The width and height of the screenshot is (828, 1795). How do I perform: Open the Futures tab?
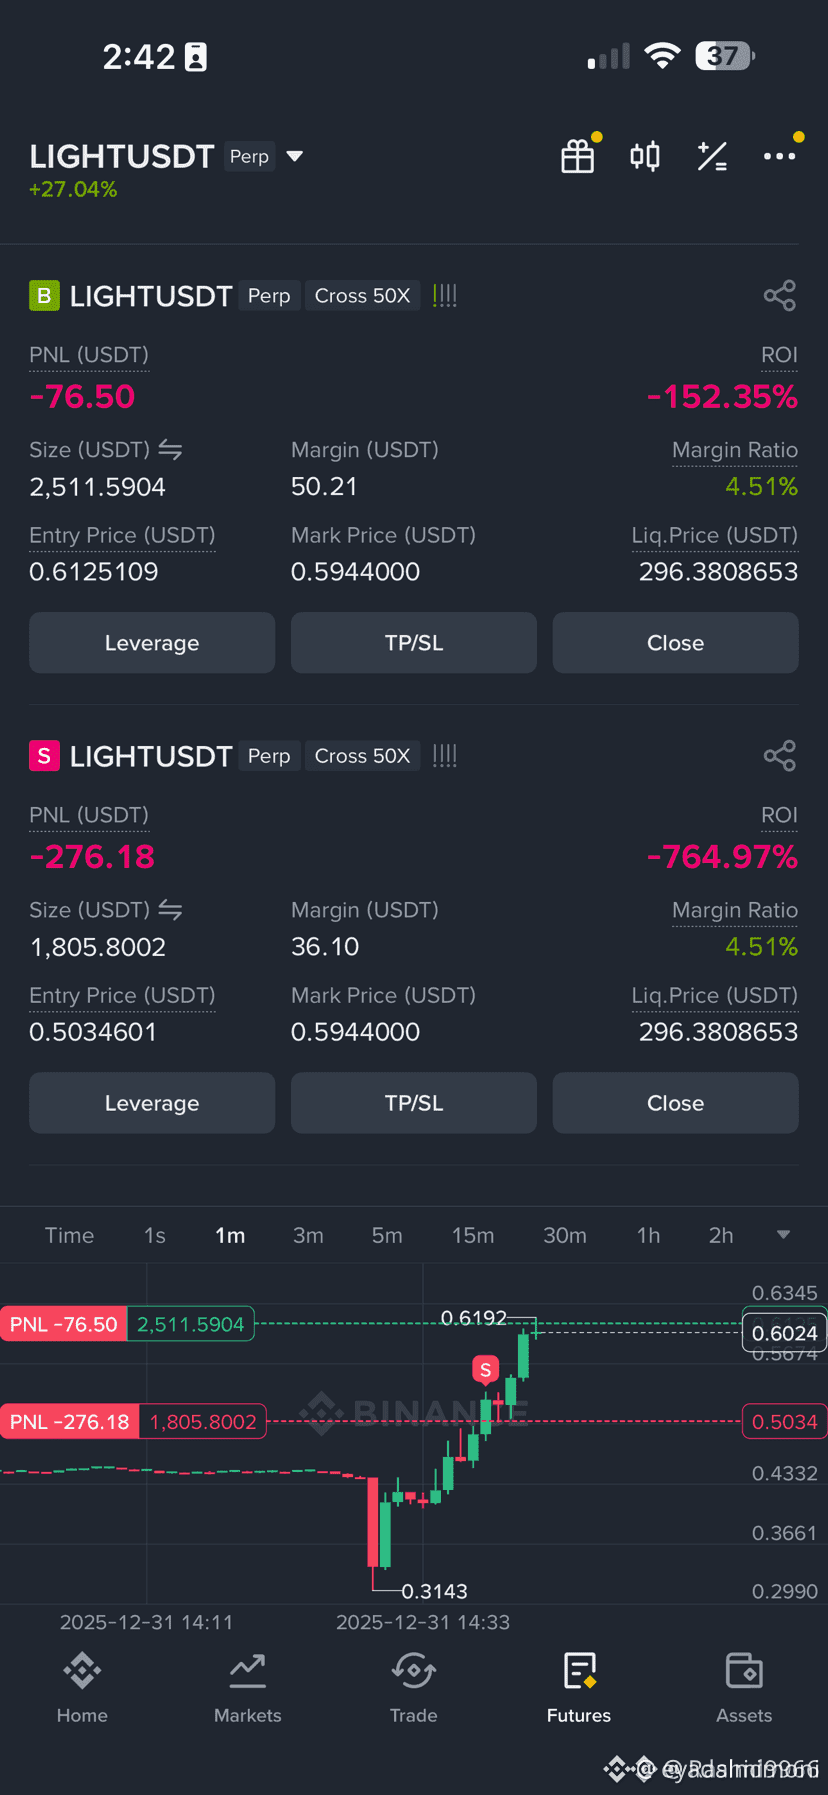579,1689
